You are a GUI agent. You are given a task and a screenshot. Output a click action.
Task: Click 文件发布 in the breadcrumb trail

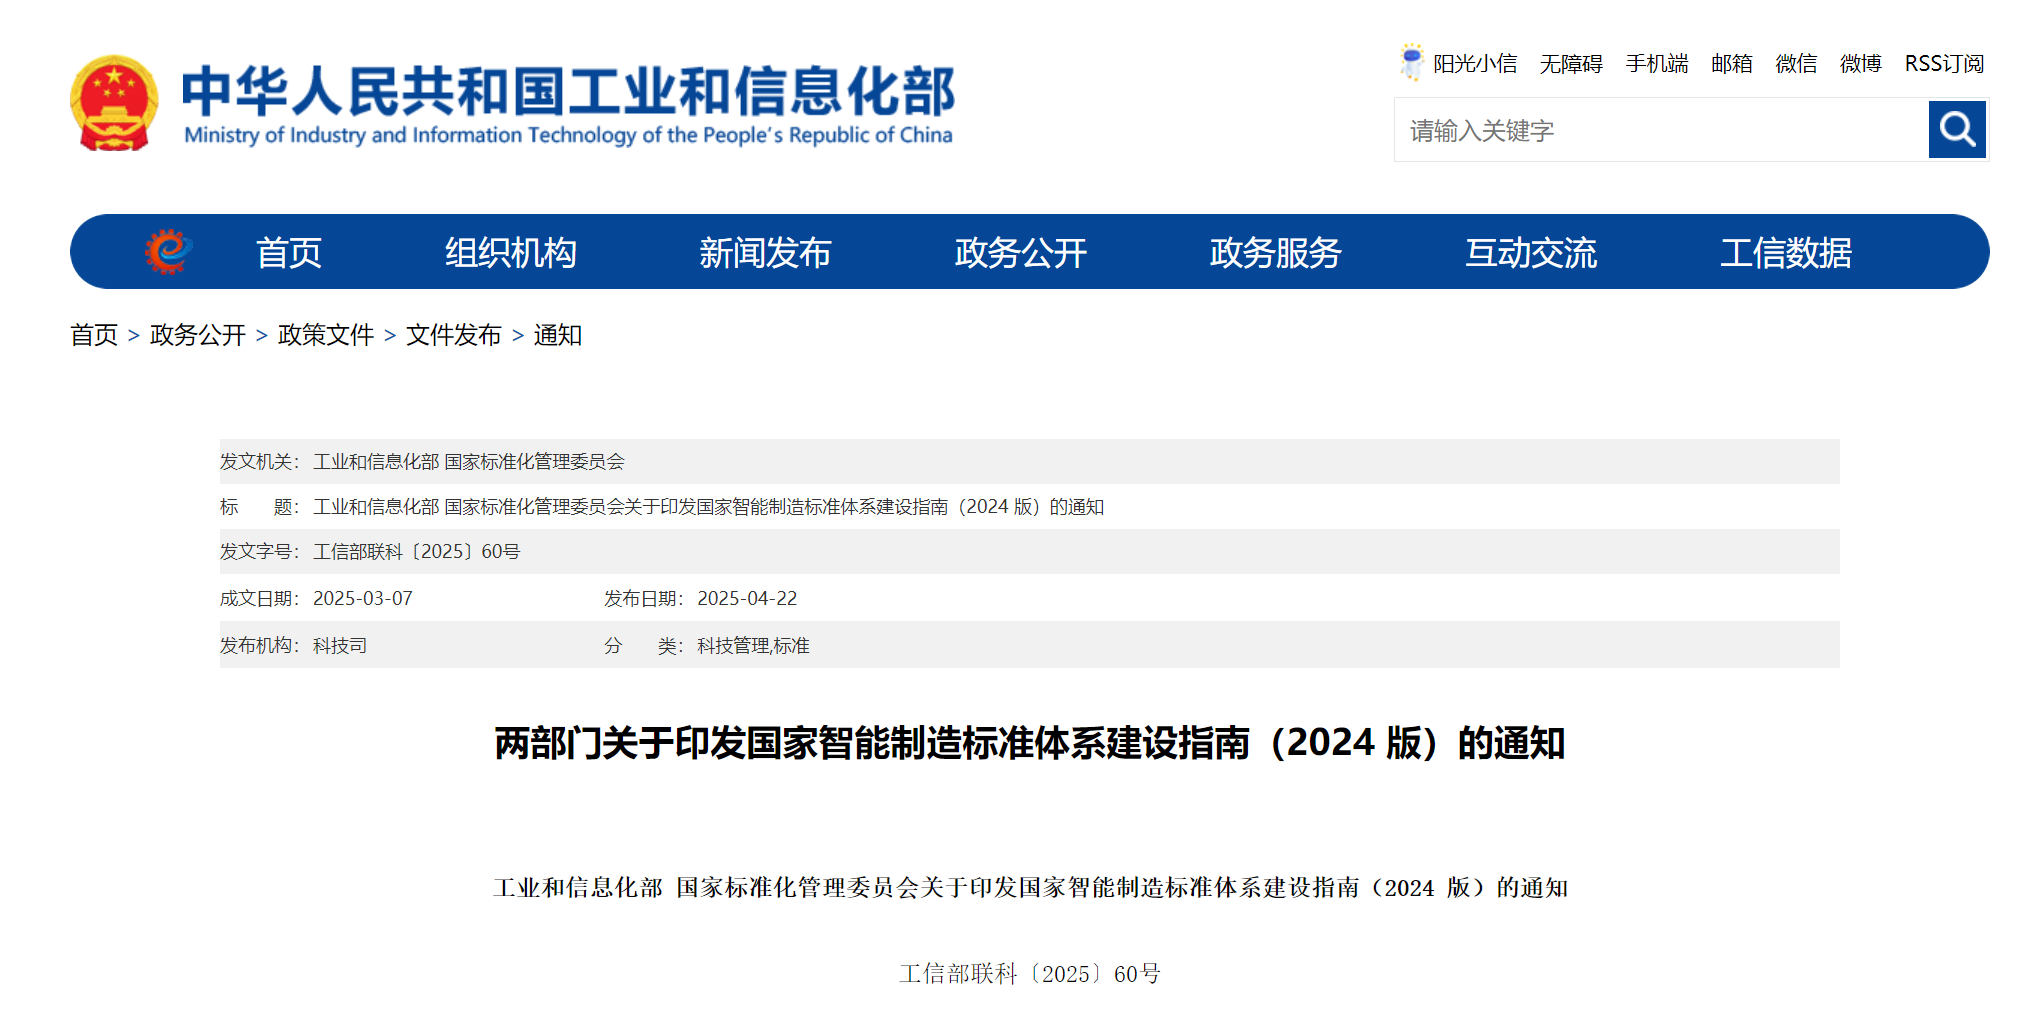tap(453, 336)
